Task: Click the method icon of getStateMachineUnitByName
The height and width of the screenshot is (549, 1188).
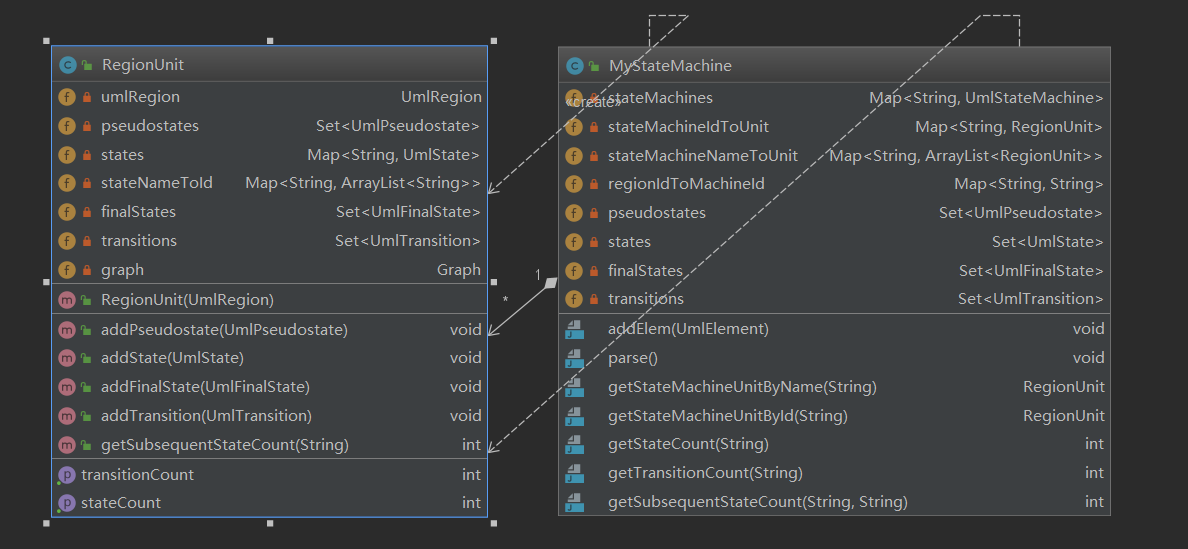Action: (x=574, y=387)
